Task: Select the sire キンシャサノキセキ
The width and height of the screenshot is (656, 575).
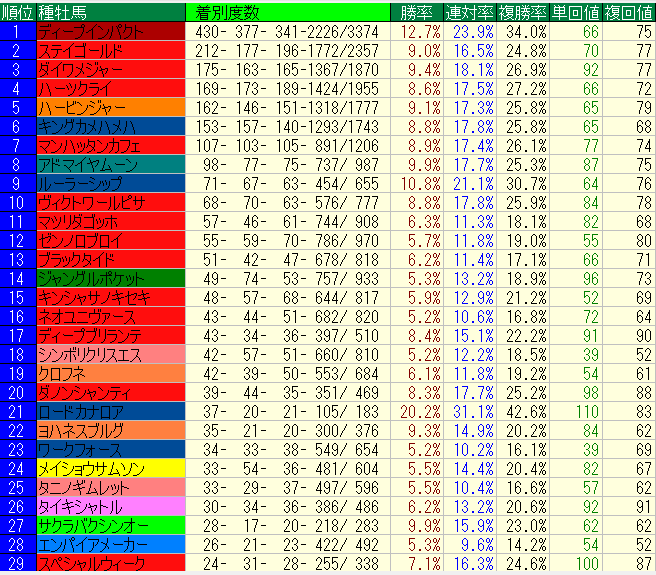Action: pos(111,298)
